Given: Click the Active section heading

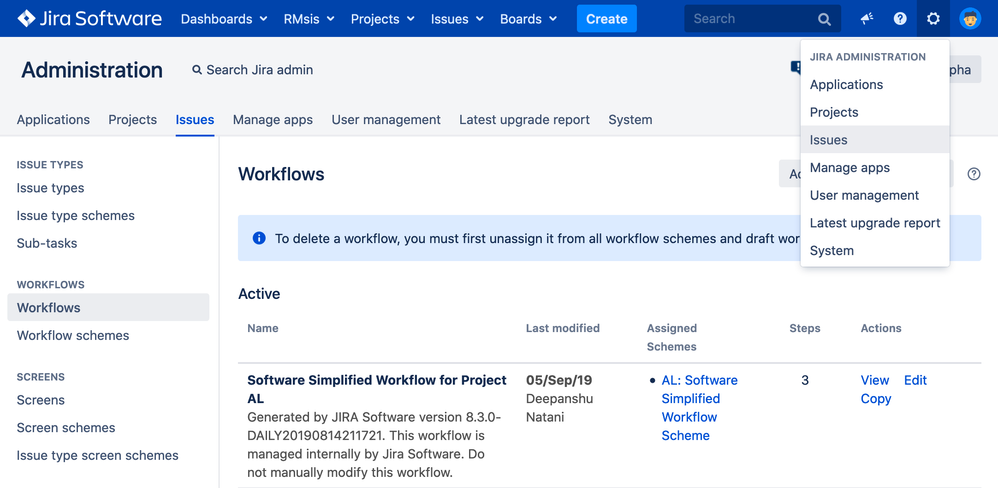Looking at the screenshot, I should [259, 294].
